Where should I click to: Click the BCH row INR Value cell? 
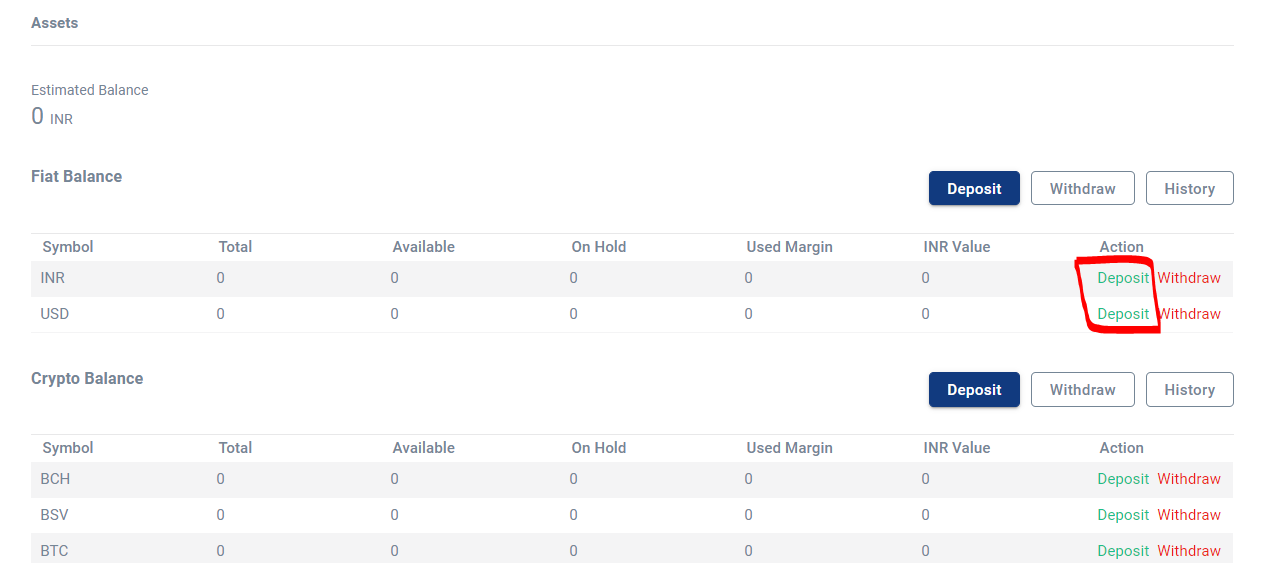926,479
